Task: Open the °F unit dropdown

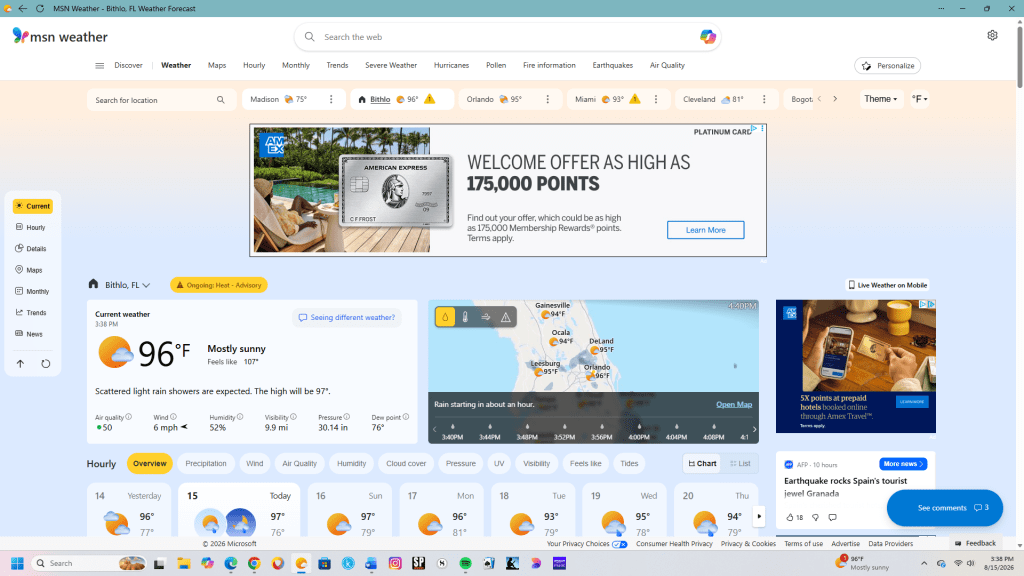Action: tap(920, 99)
